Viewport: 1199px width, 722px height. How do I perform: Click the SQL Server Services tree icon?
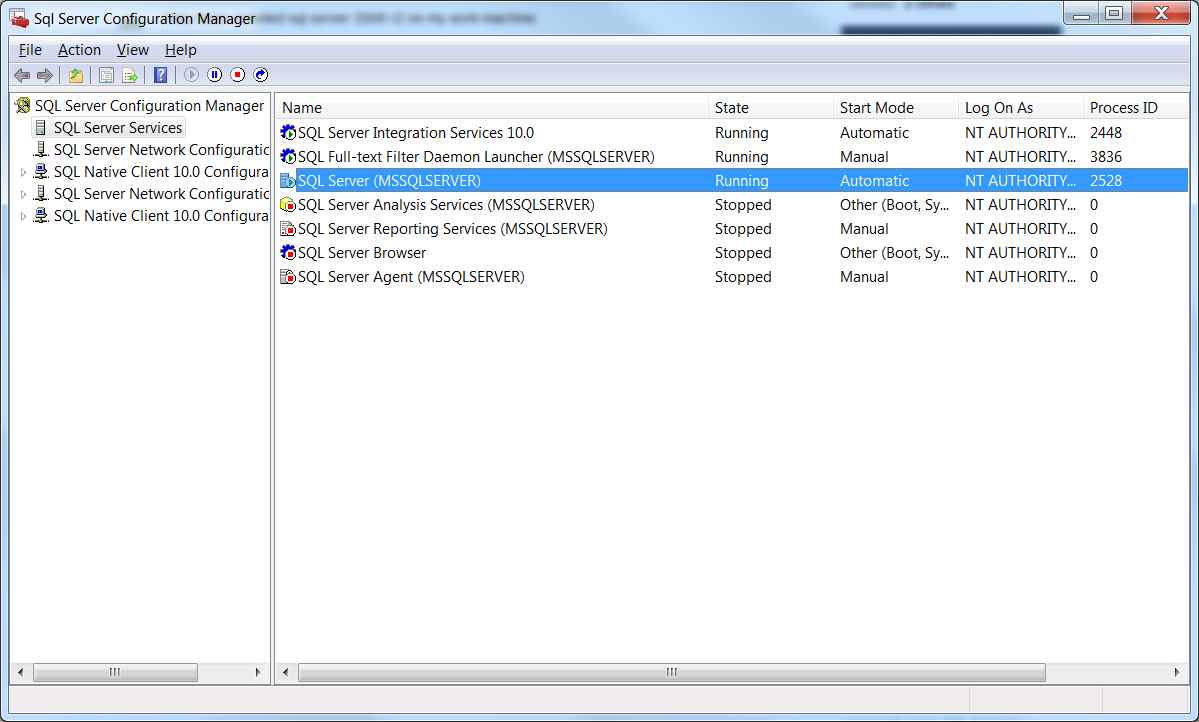coord(41,128)
